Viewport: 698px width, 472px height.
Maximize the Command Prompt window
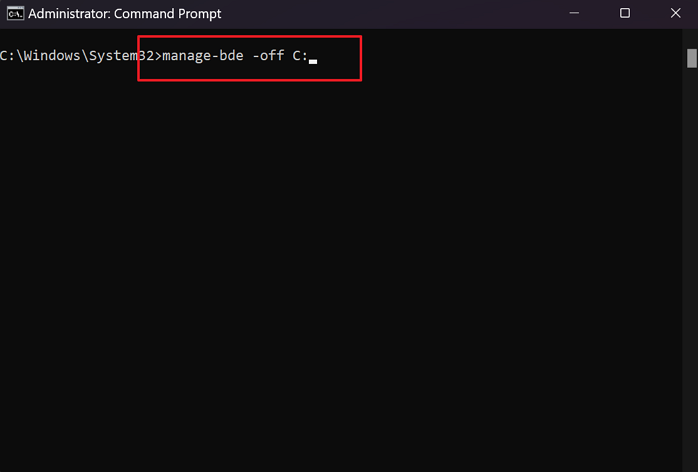pos(625,13)
